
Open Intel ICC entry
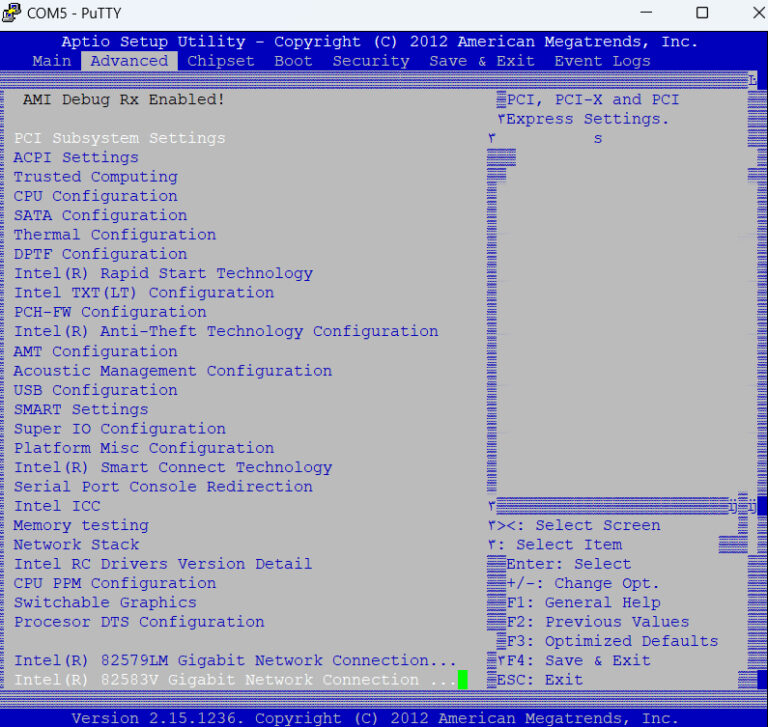pyautogui.click(x=57, y=506)
